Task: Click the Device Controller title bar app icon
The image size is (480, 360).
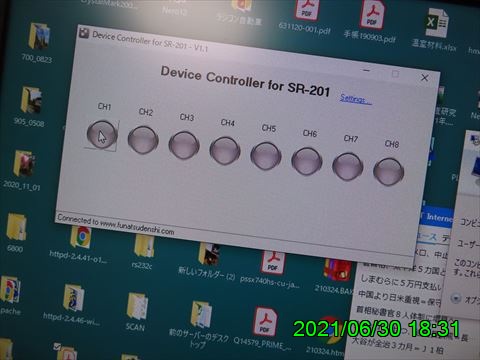Action: (84, 33)
